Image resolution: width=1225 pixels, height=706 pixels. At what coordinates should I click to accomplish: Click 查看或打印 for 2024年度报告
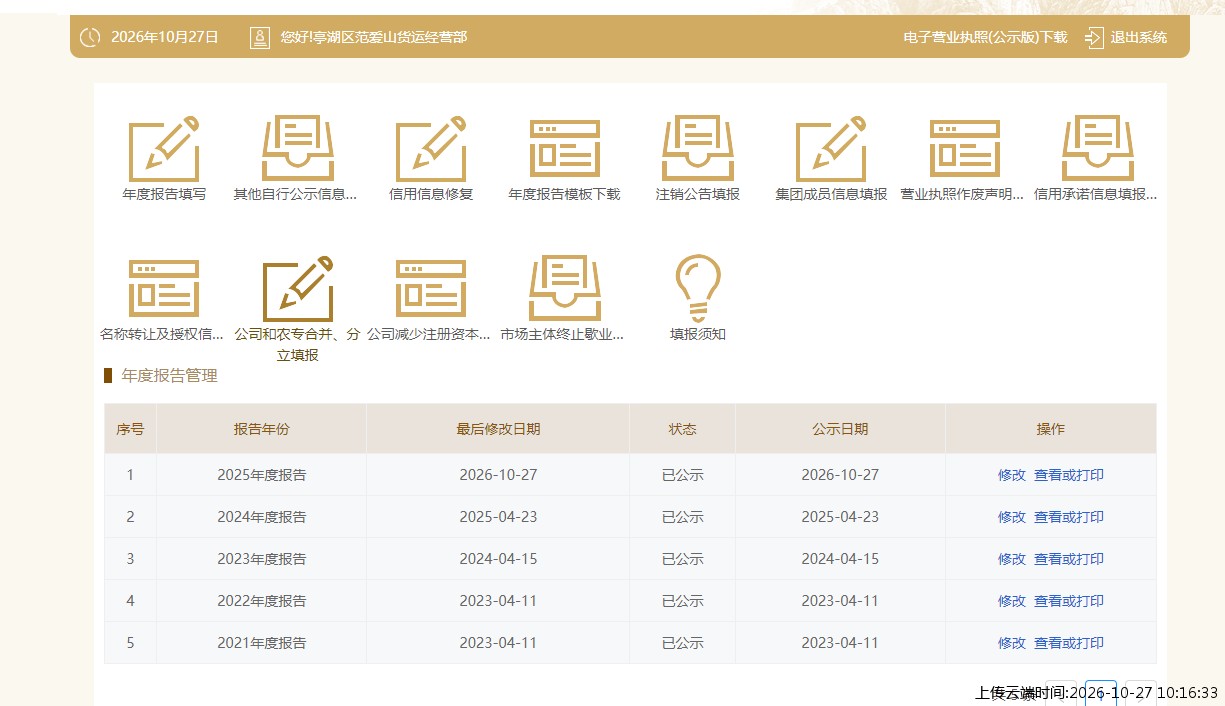[1069, 517]
